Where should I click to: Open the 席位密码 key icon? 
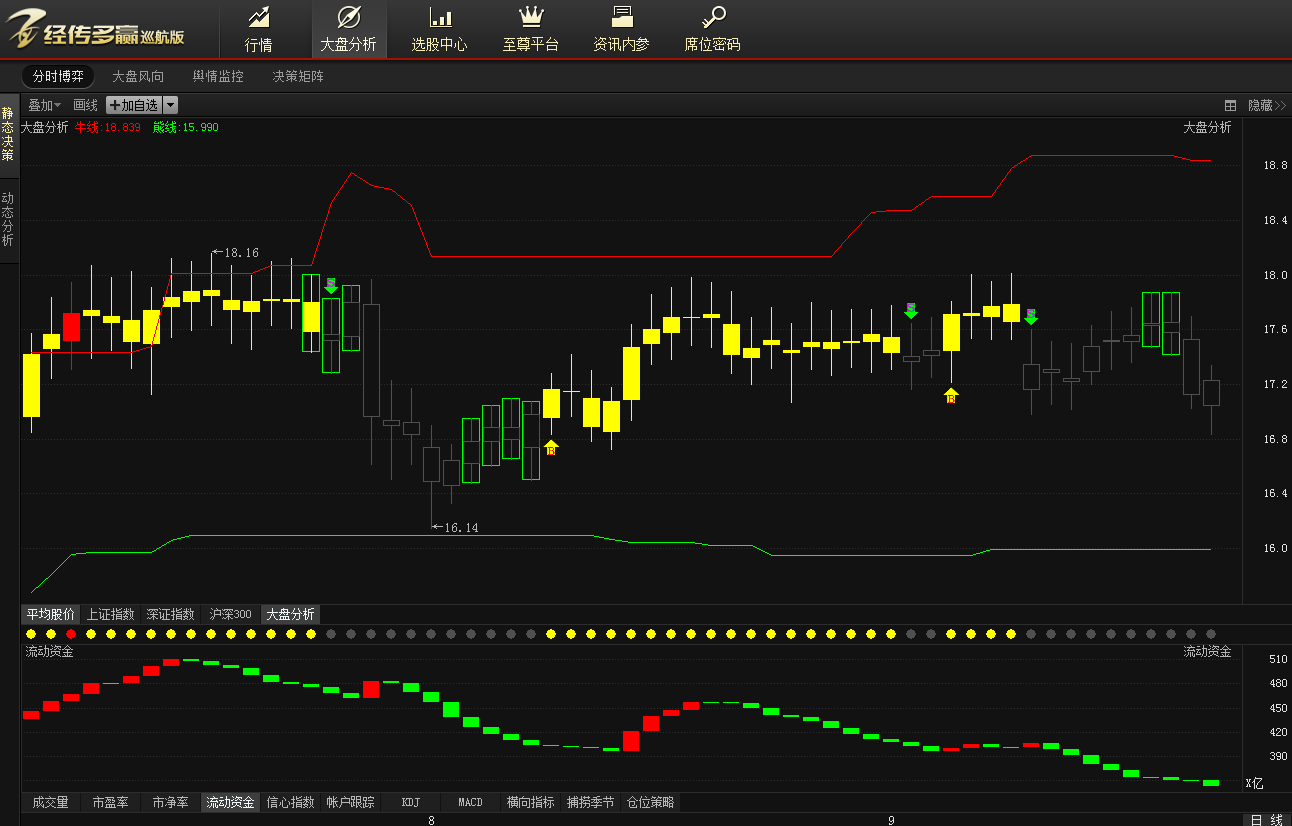coord(713,17)
